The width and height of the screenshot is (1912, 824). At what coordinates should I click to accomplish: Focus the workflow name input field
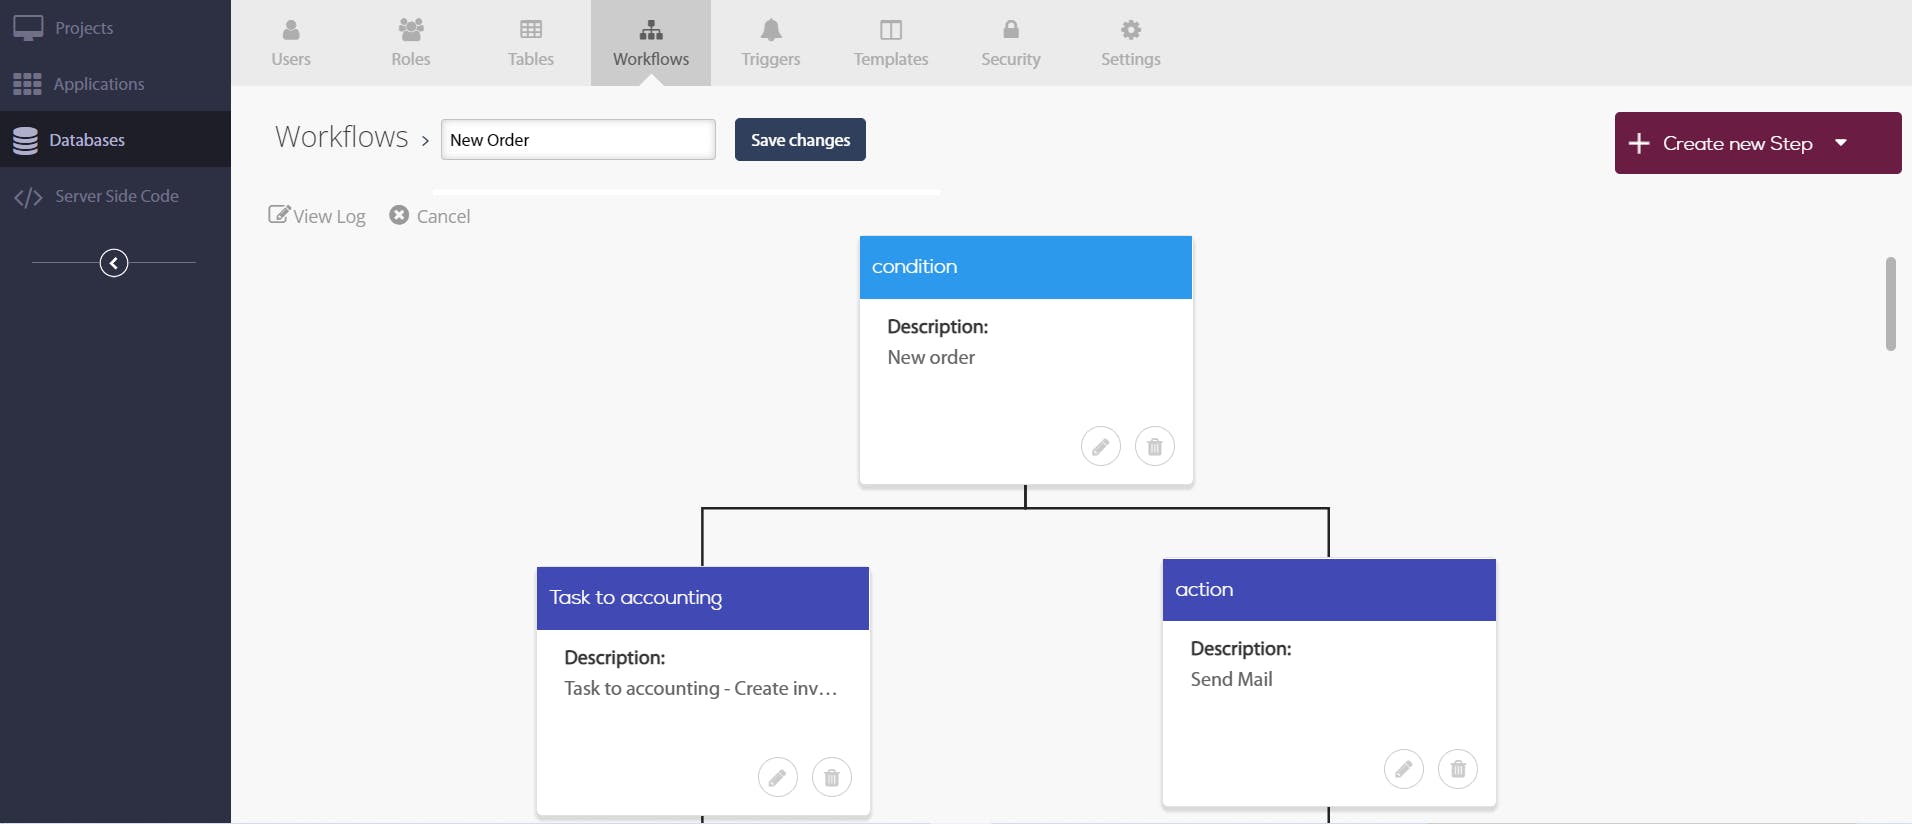click(x=578, y=140)
